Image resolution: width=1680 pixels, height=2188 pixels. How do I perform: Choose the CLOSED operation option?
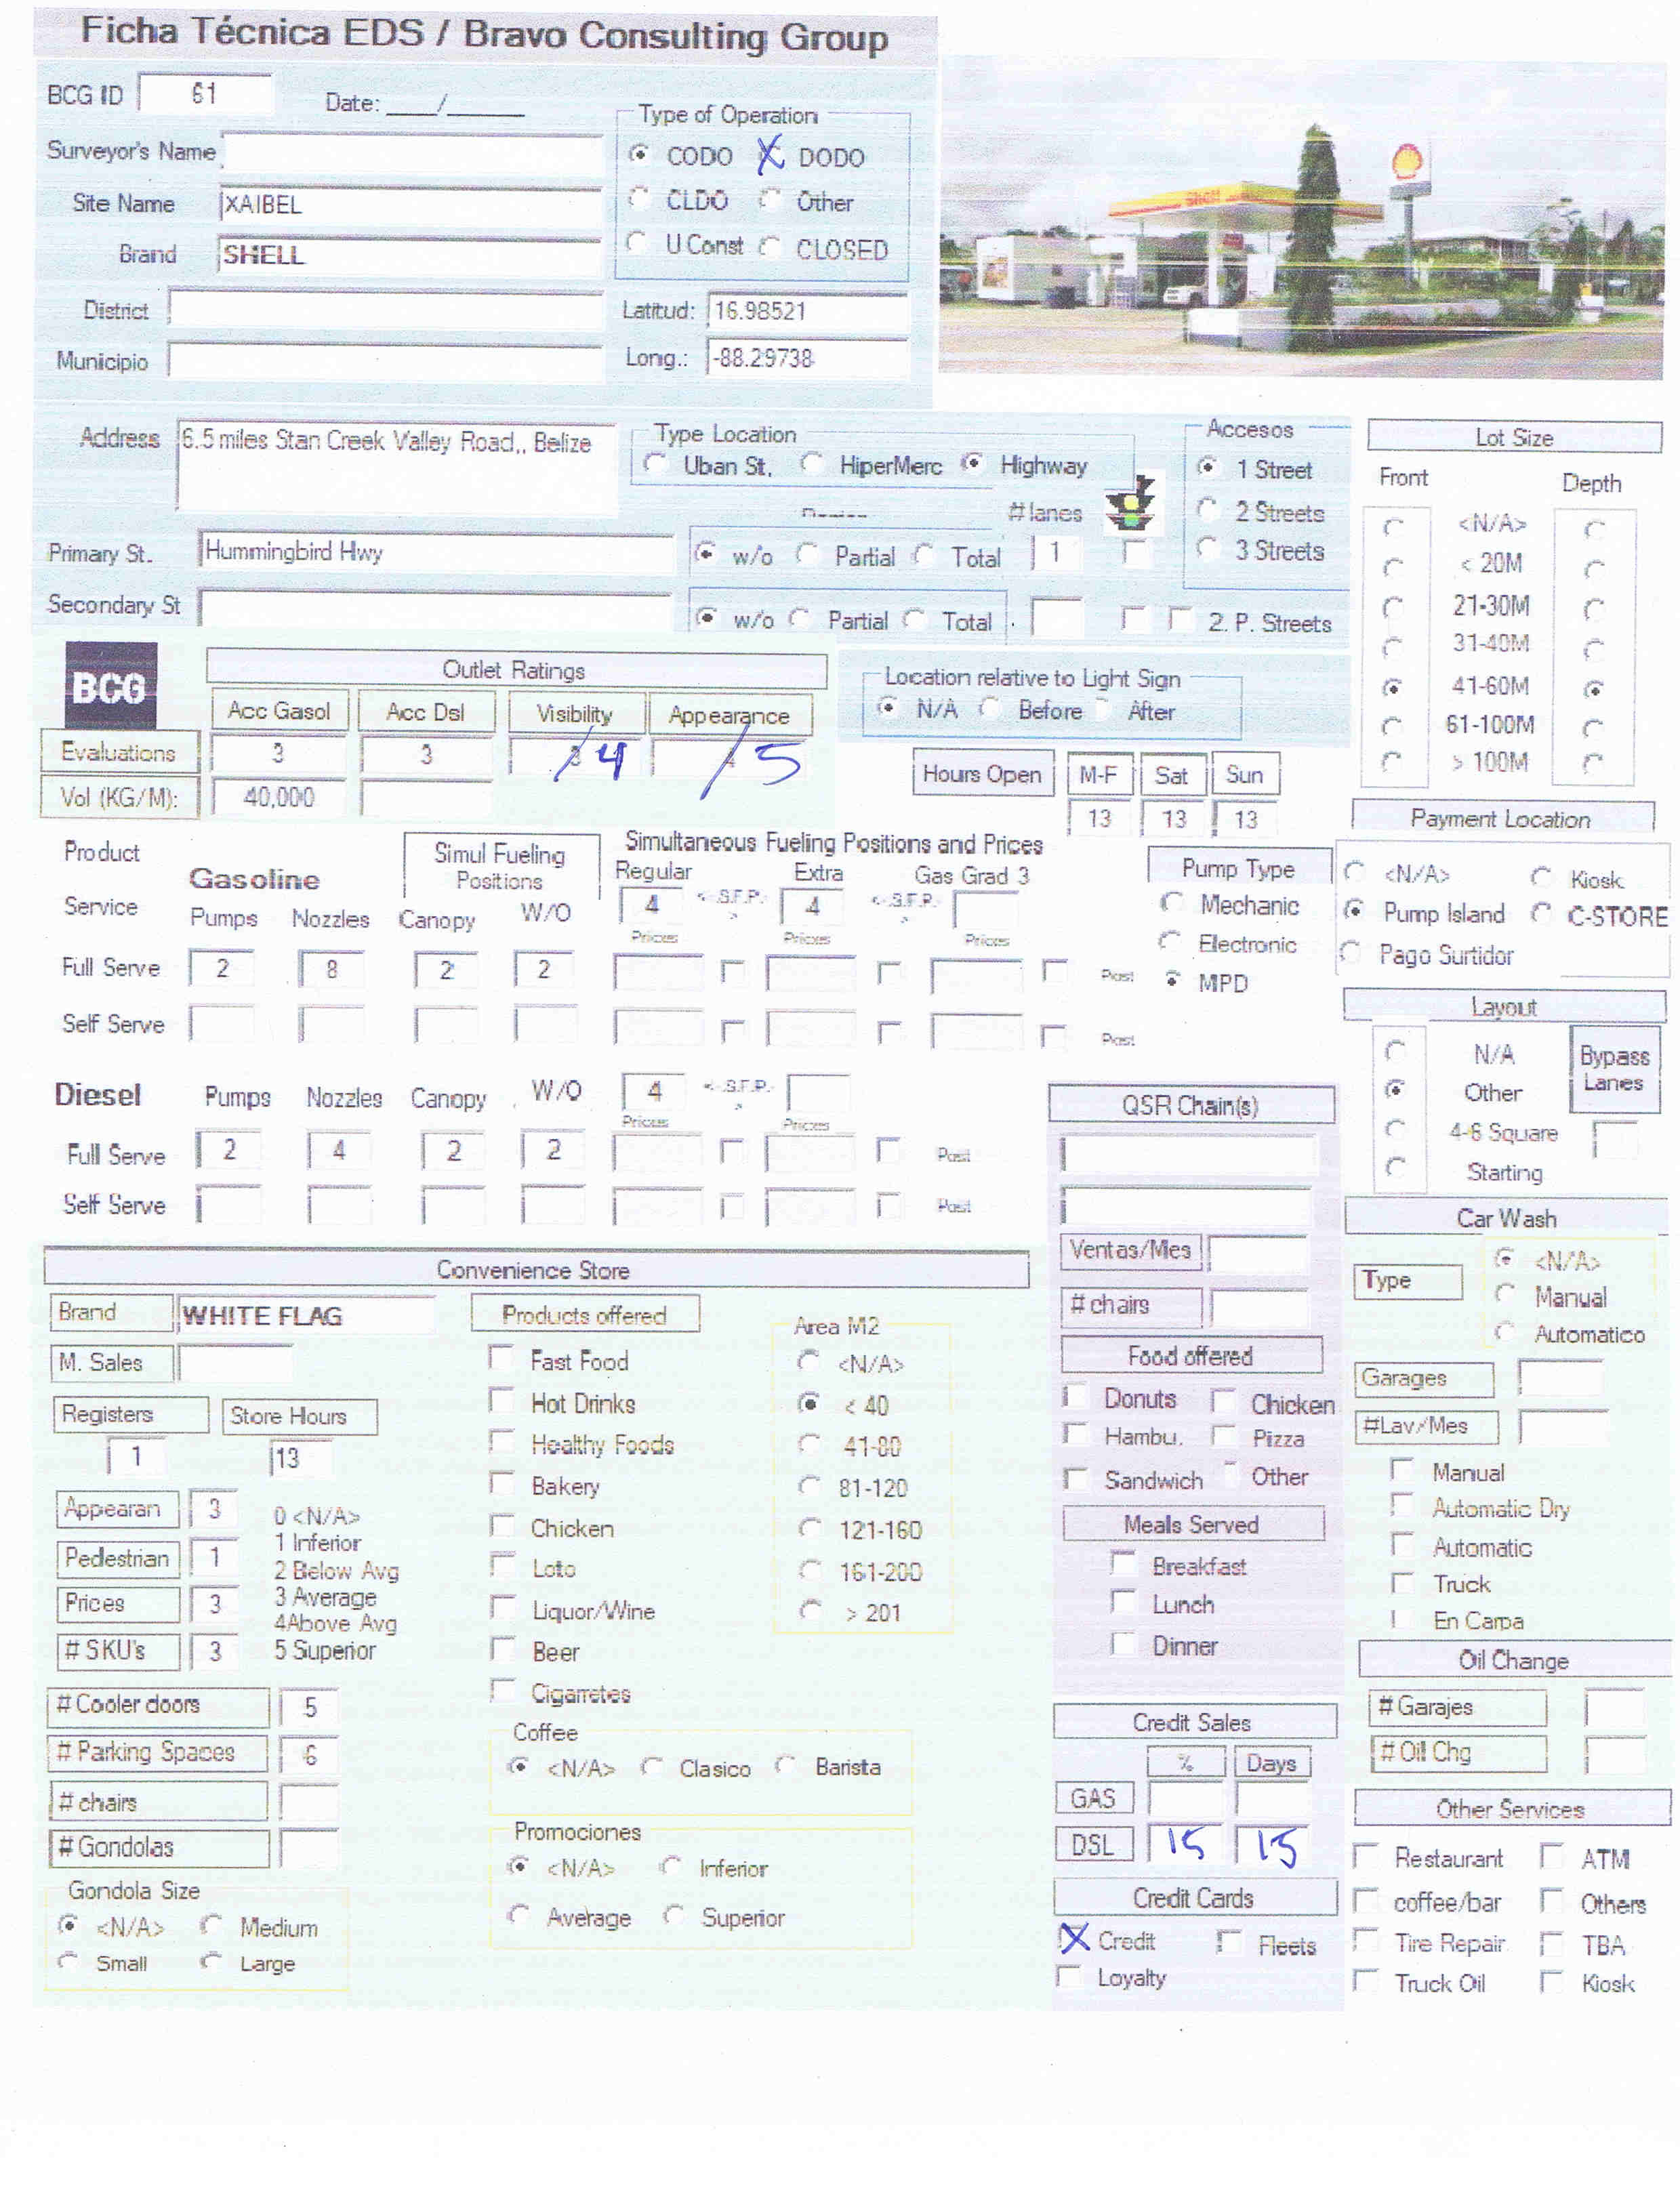pos(769,247)
